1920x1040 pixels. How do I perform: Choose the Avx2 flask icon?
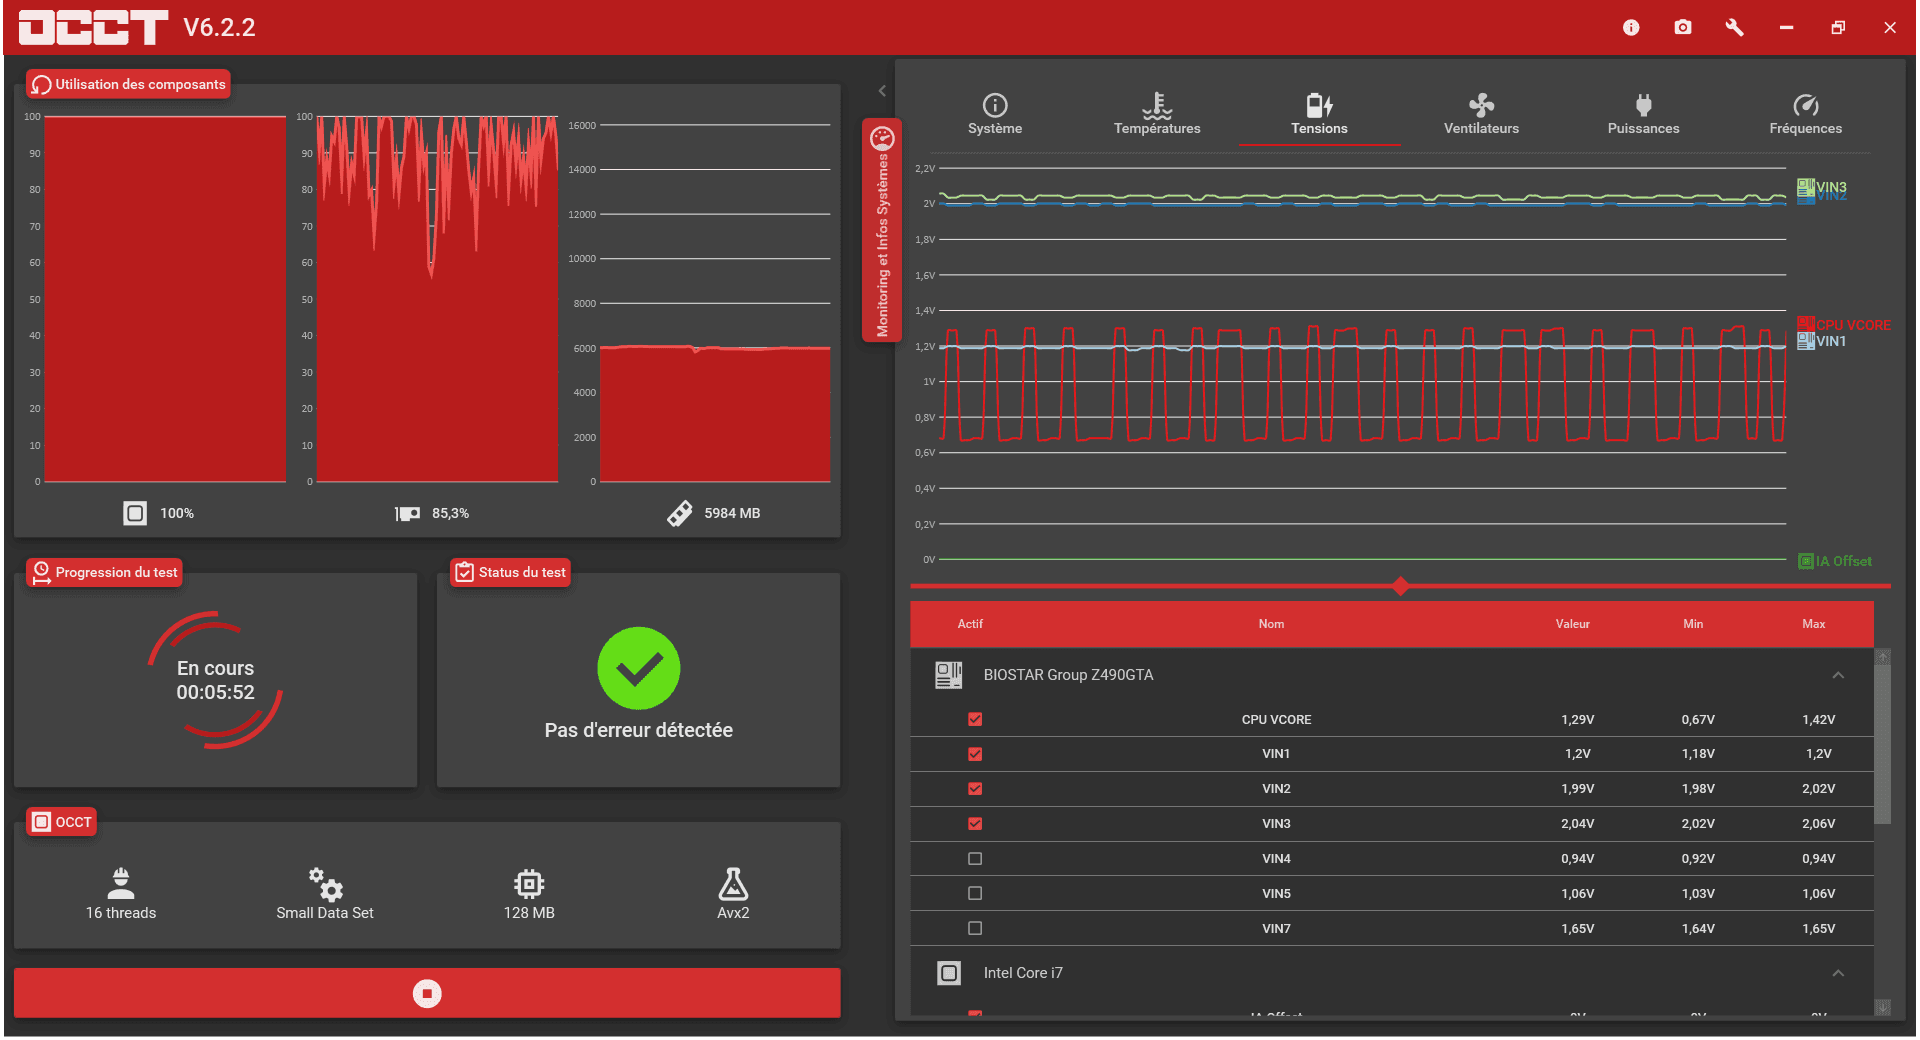733,884
